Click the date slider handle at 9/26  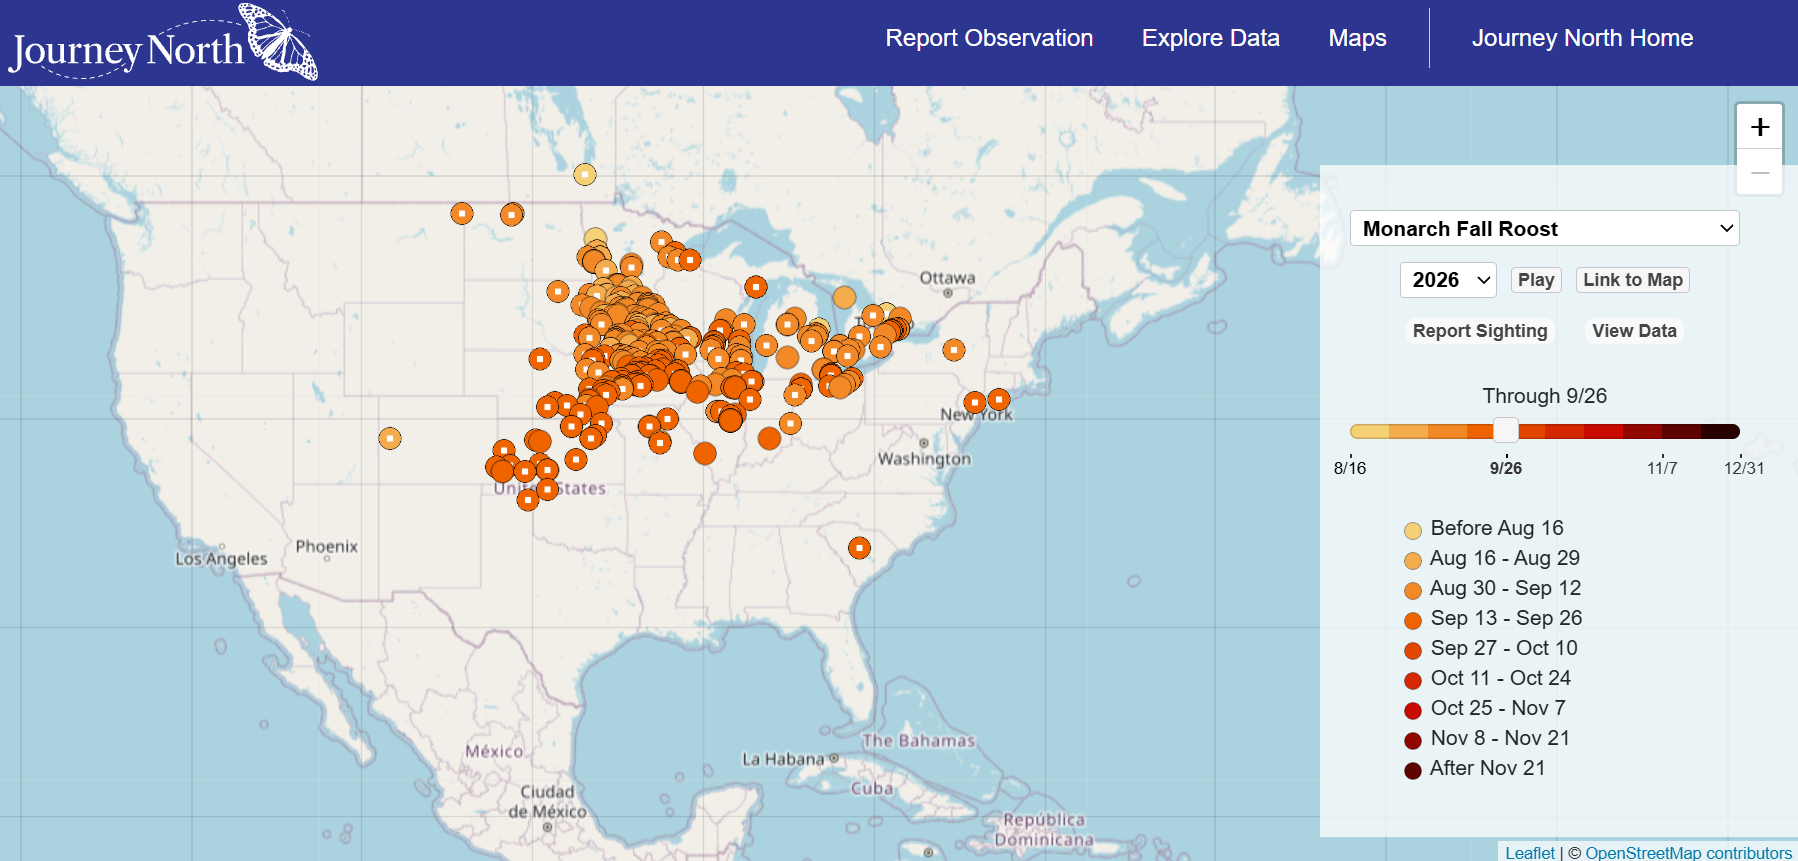pyautogui.click(x=1505, y=430)
